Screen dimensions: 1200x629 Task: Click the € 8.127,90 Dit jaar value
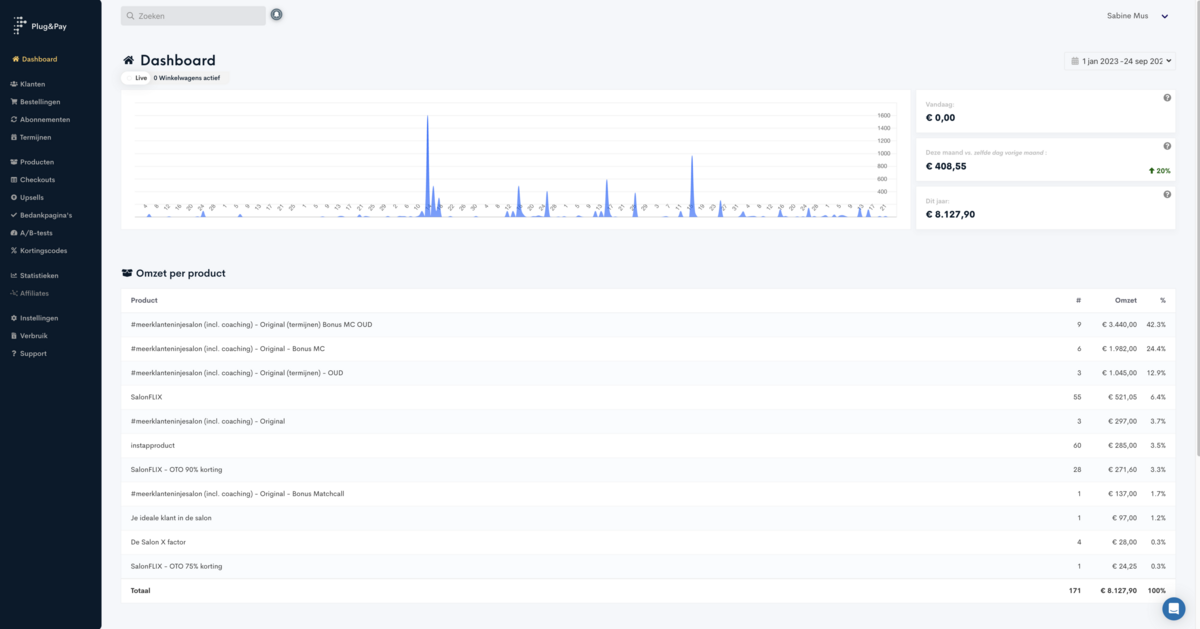tap(950, 214)
